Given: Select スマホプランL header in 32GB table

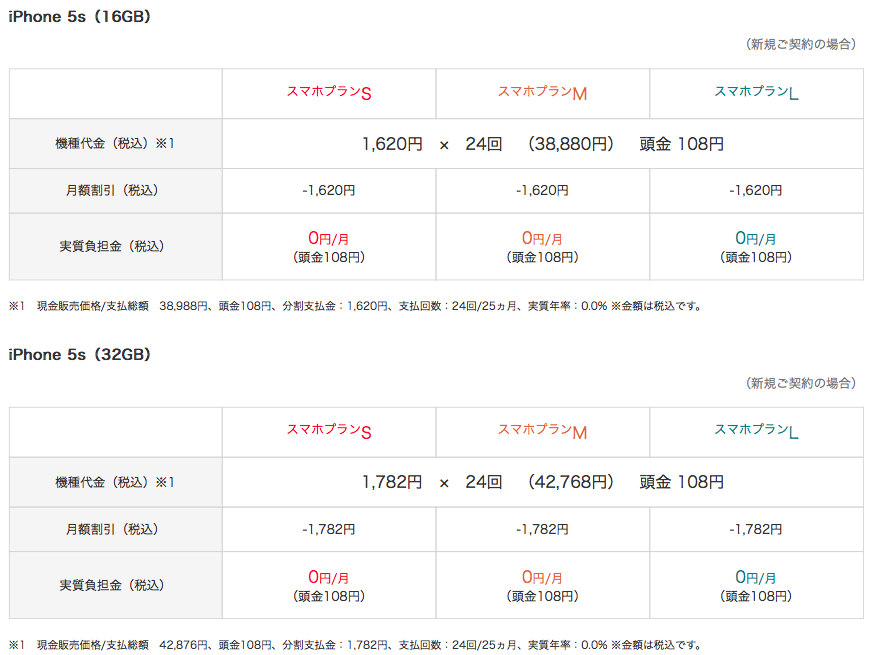Looking at the screenshot, I should click(756, 431).
